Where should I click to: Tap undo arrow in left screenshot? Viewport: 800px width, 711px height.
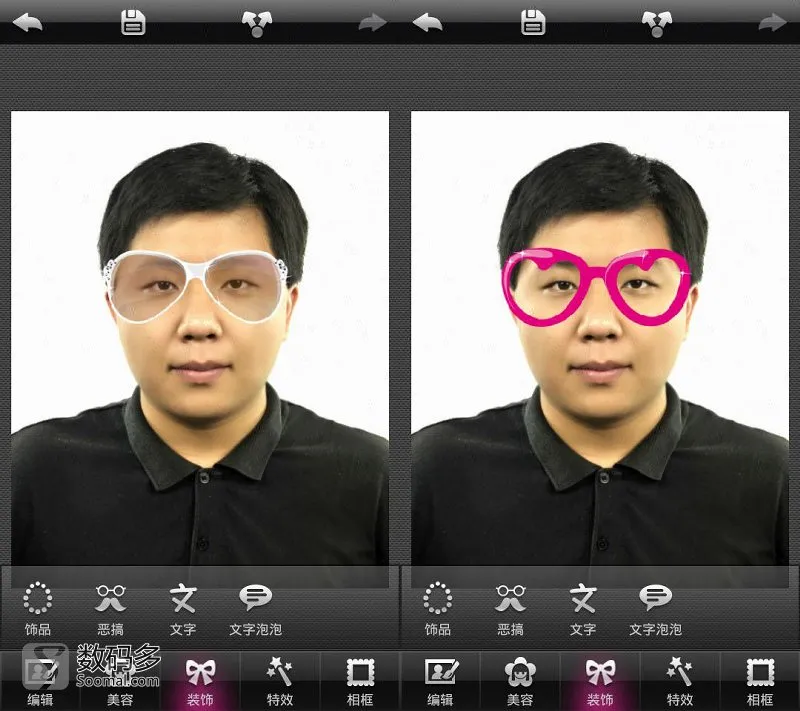pyautogui.click(x=28, y=22)
